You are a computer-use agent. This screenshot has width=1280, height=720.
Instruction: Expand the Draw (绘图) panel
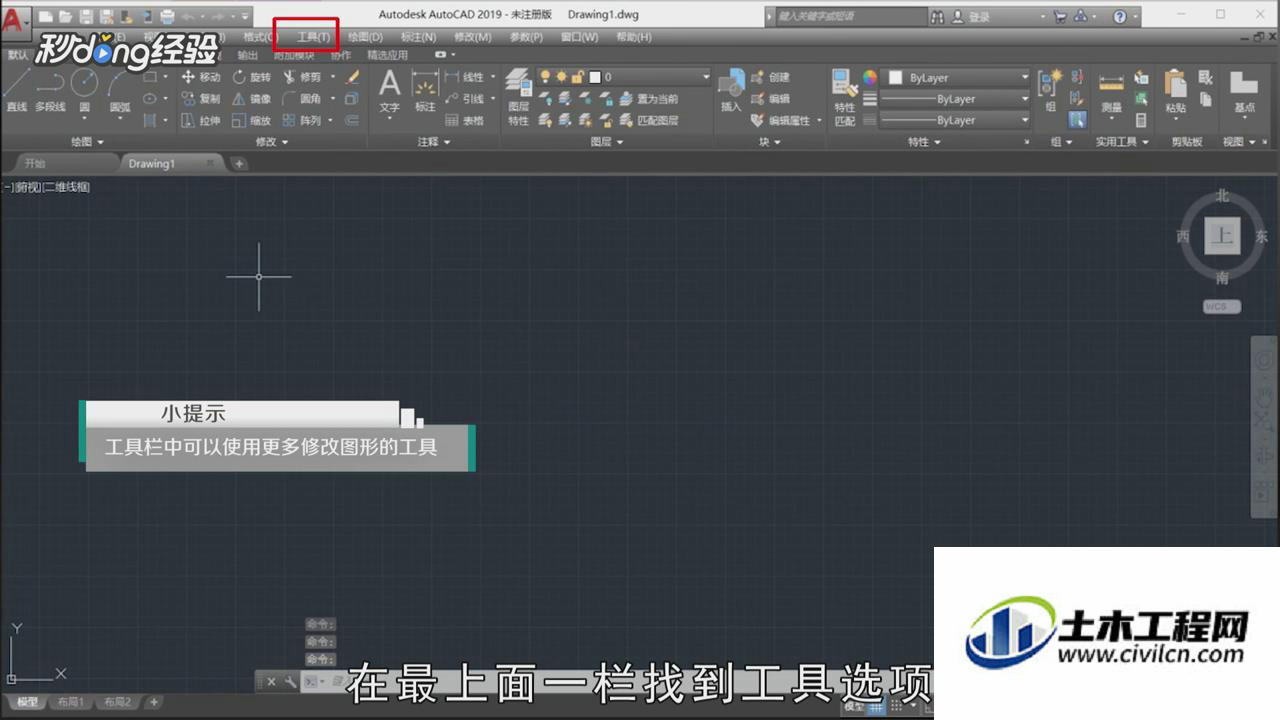(x=87, y=142)
